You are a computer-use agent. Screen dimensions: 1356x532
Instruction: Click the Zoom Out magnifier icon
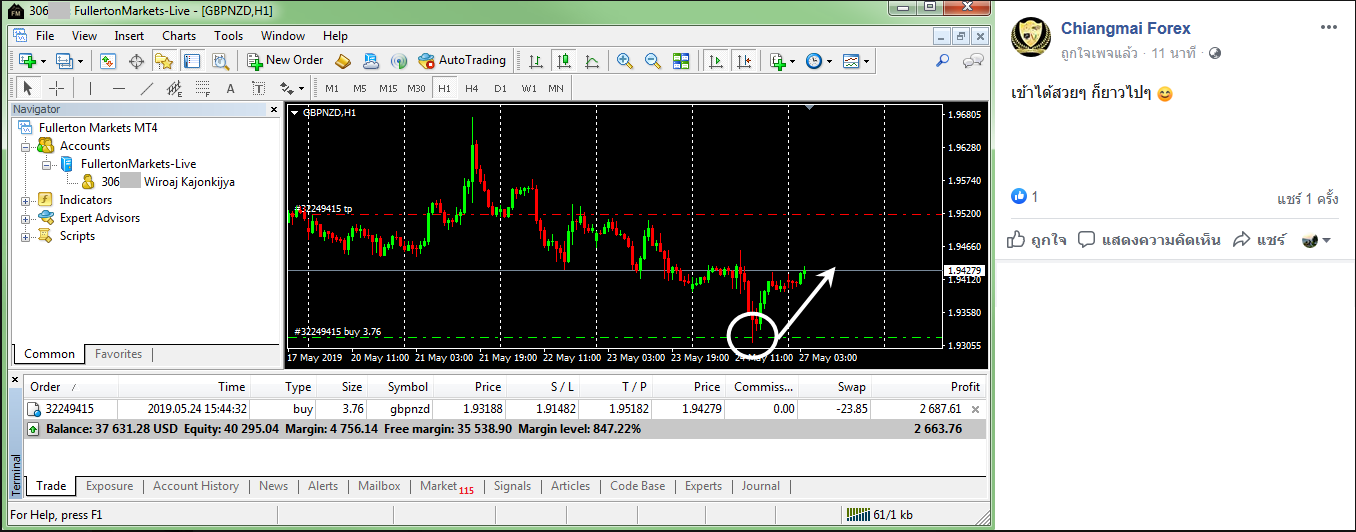click(653, 61)
